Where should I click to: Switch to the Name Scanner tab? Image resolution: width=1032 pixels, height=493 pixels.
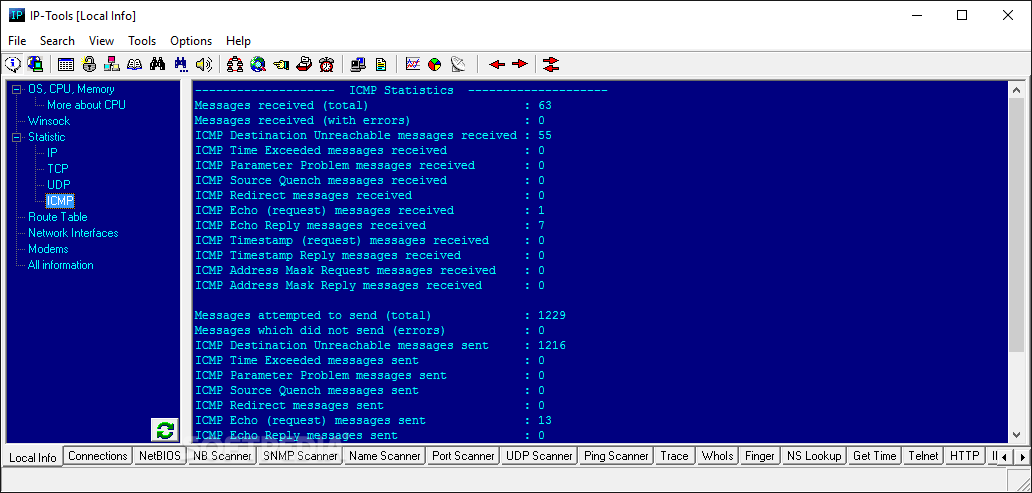pyautogui.click(x=384, y=455)
